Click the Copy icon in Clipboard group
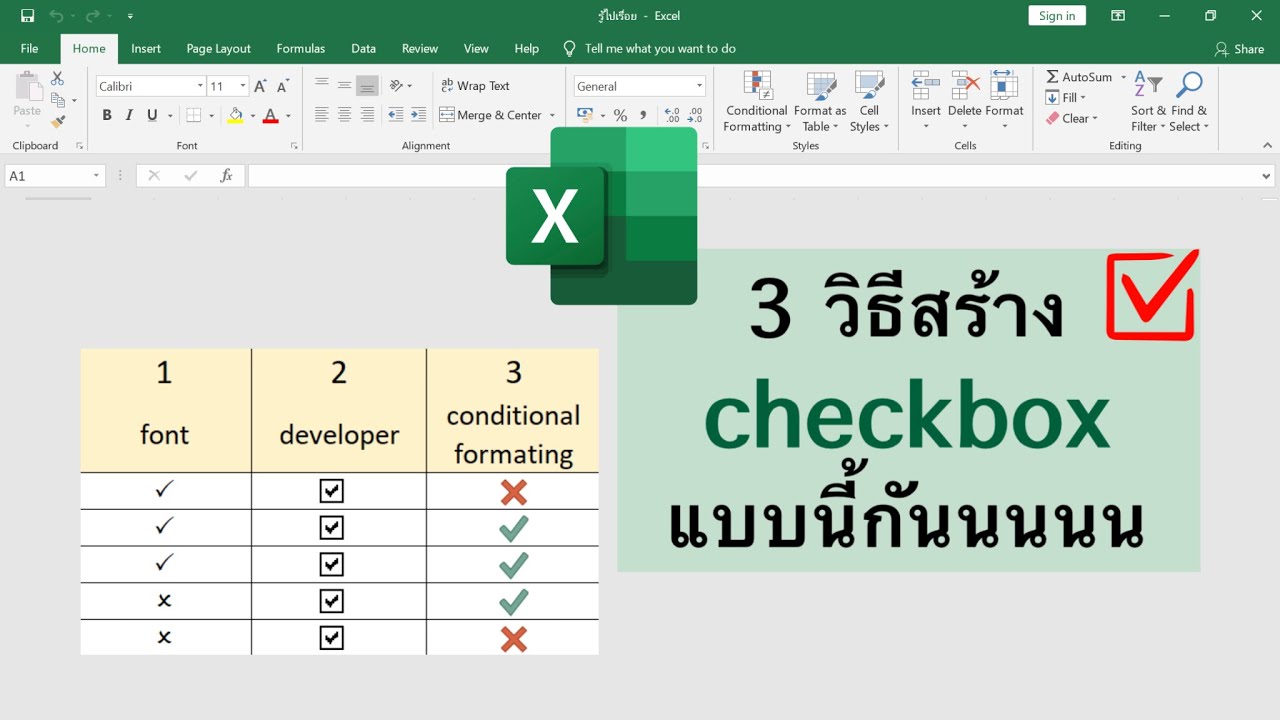 [x=58, y=100]
